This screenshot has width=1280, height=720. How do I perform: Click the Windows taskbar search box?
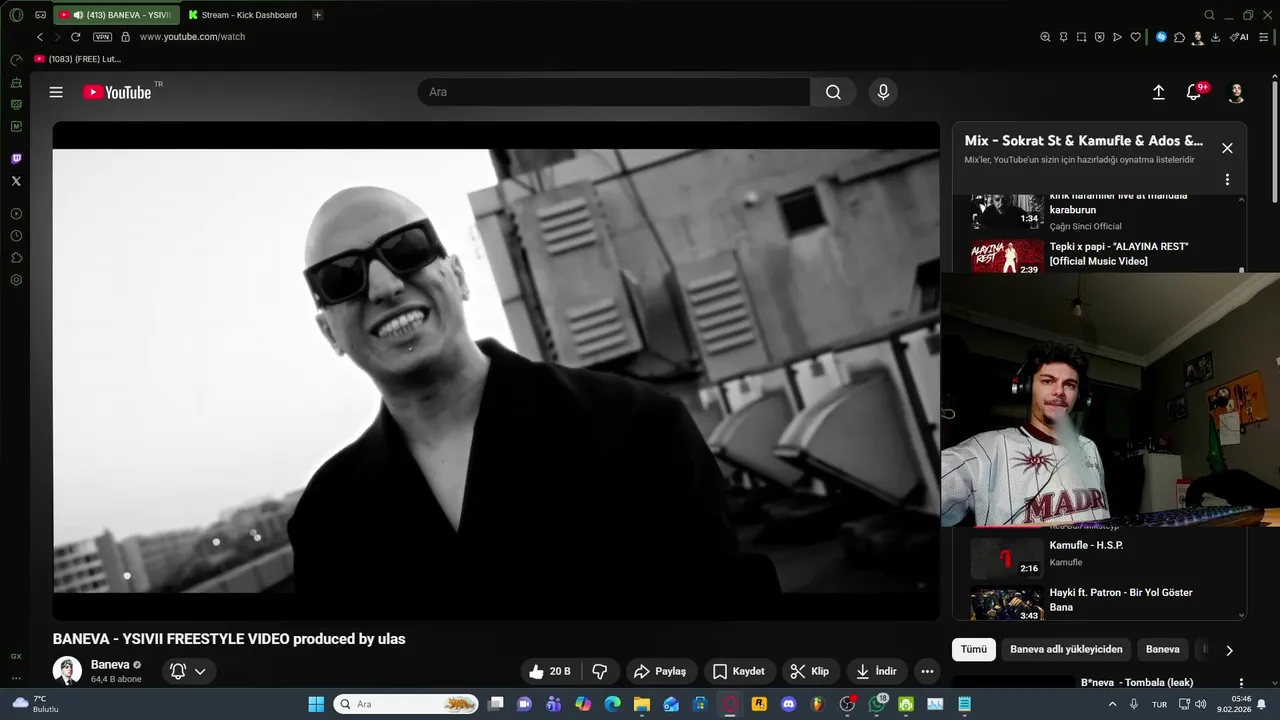[407, 704]
